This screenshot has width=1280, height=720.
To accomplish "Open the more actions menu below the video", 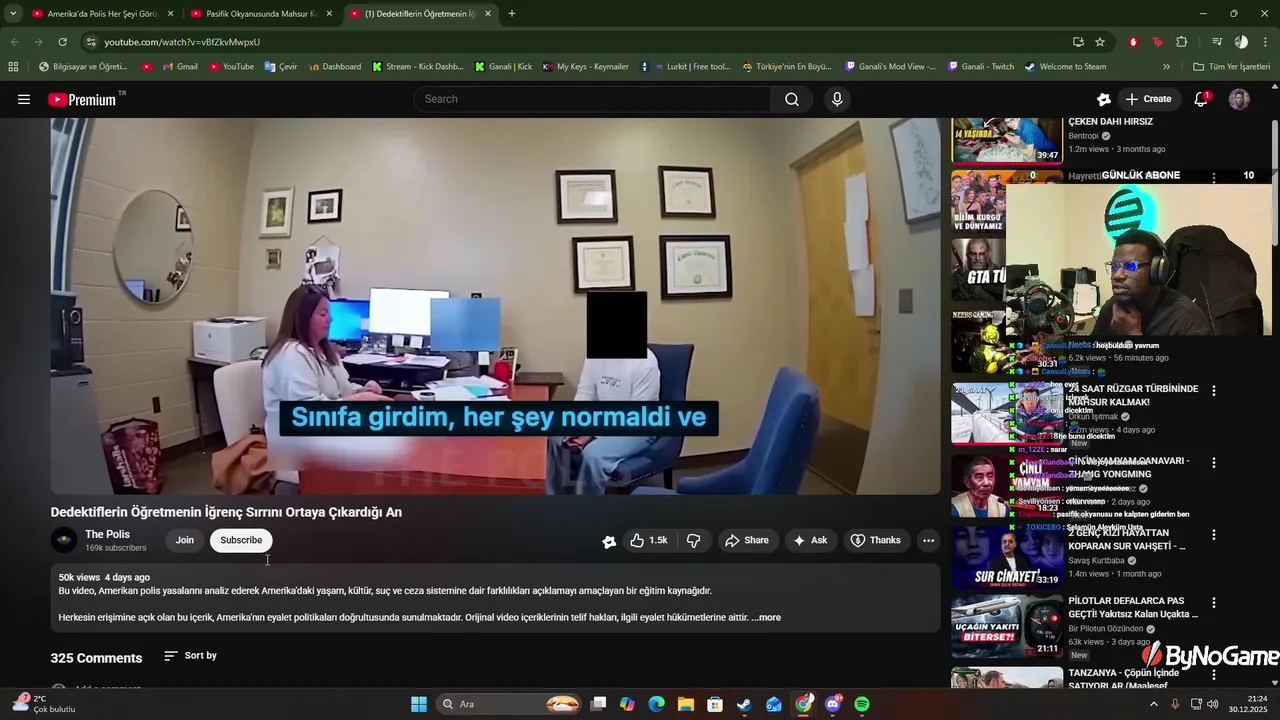I will (x=928, y=540).
